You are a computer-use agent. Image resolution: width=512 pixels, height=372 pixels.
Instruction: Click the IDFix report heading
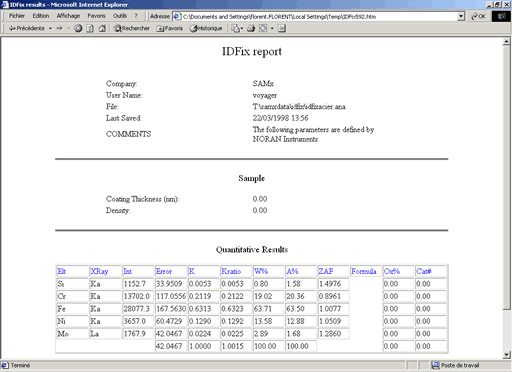pyautogui.click(x=252, y=51)
